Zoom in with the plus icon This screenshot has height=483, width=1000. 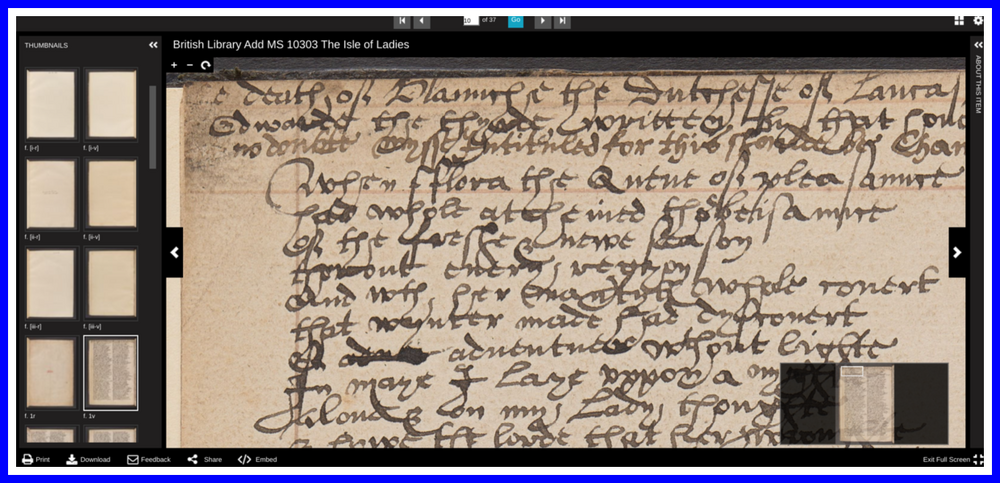click(174, 65)
